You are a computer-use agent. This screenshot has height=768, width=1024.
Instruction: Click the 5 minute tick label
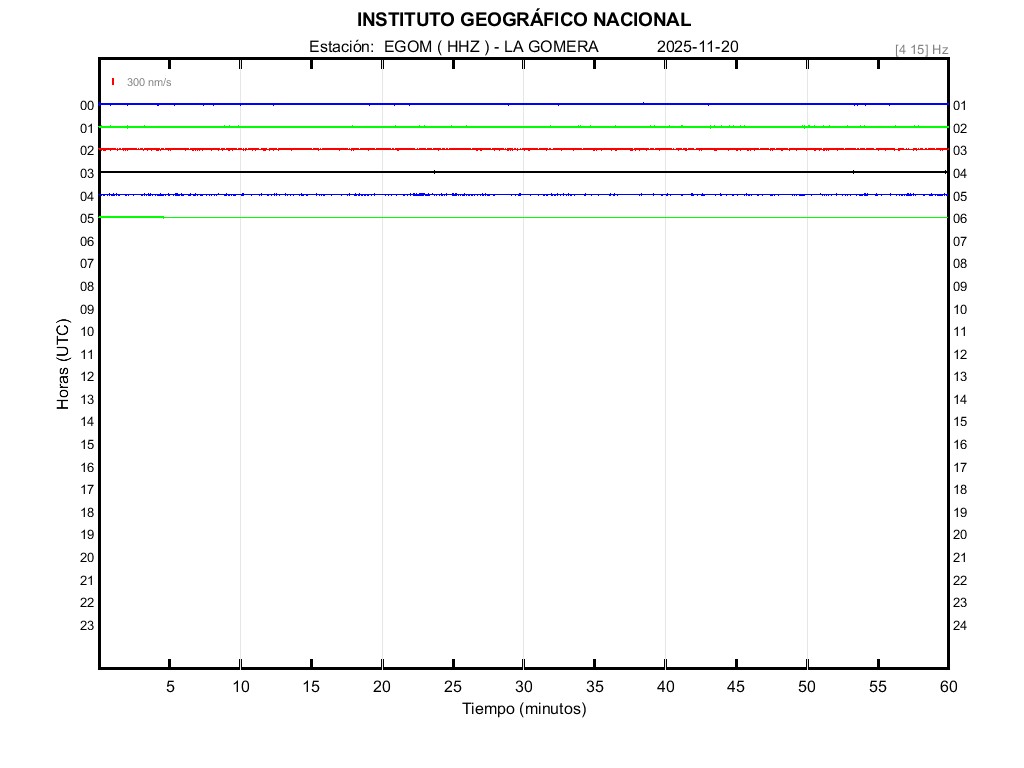[x=170, y=687]
